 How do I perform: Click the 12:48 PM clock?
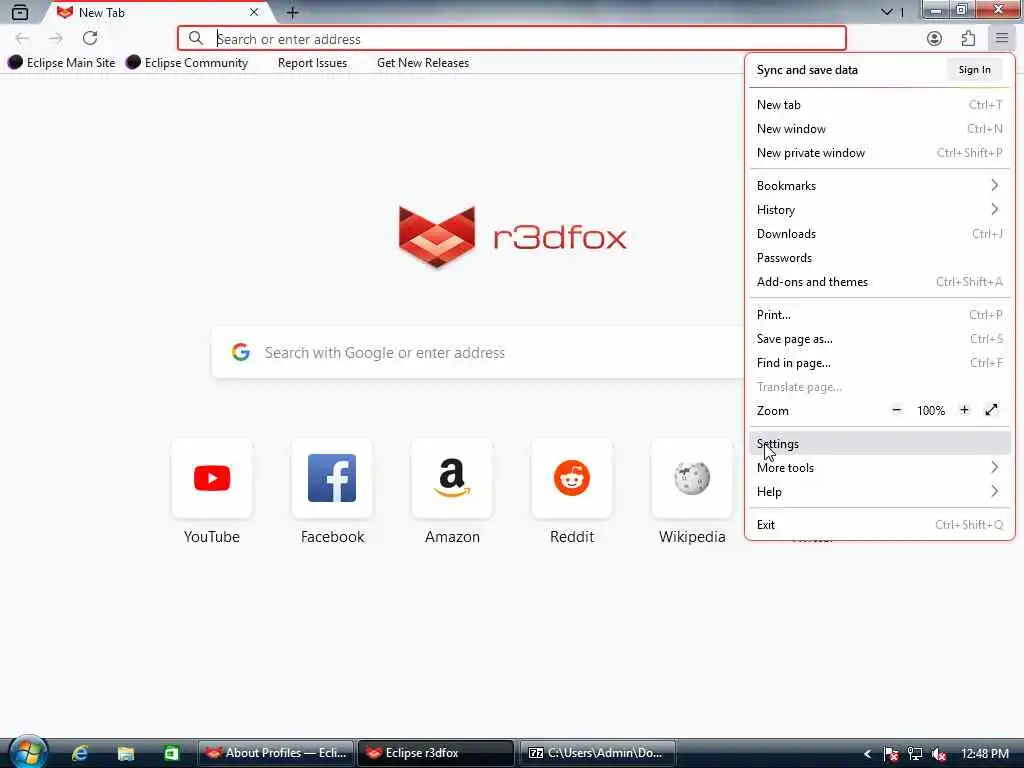pos(985,754)
